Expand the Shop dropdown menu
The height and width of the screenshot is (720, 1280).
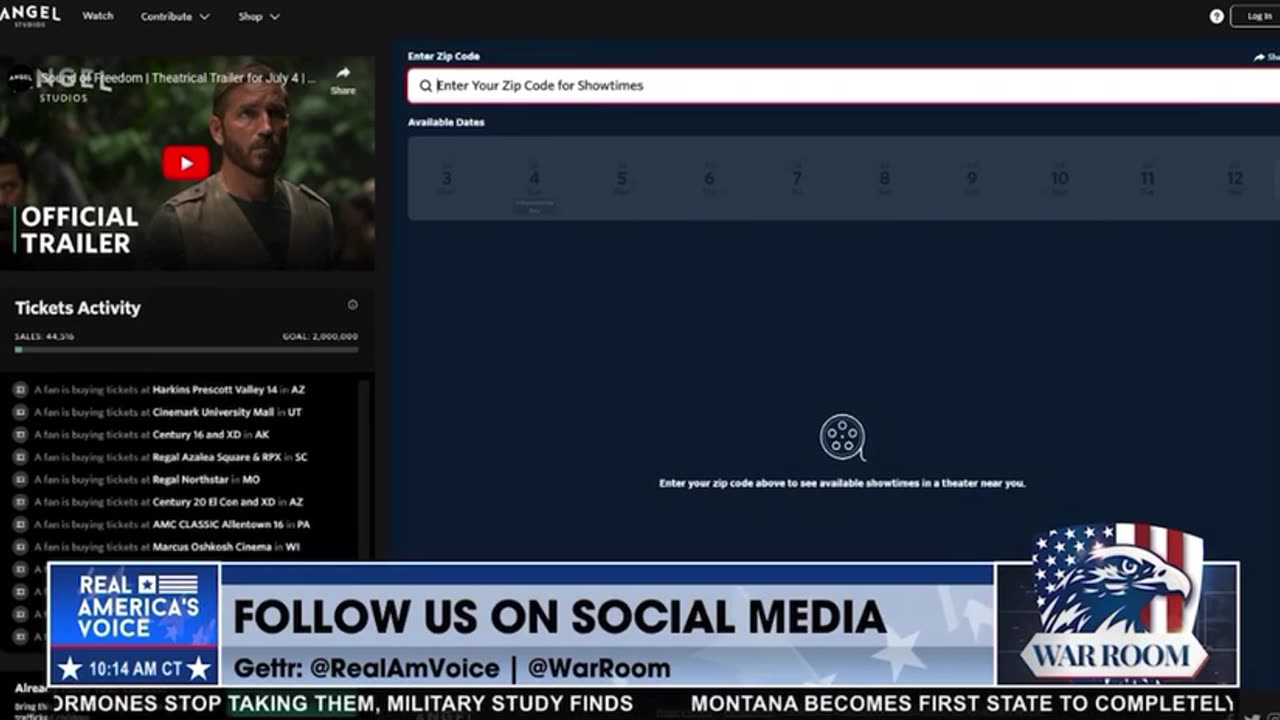pyautogui.click(x=259, y=16)
